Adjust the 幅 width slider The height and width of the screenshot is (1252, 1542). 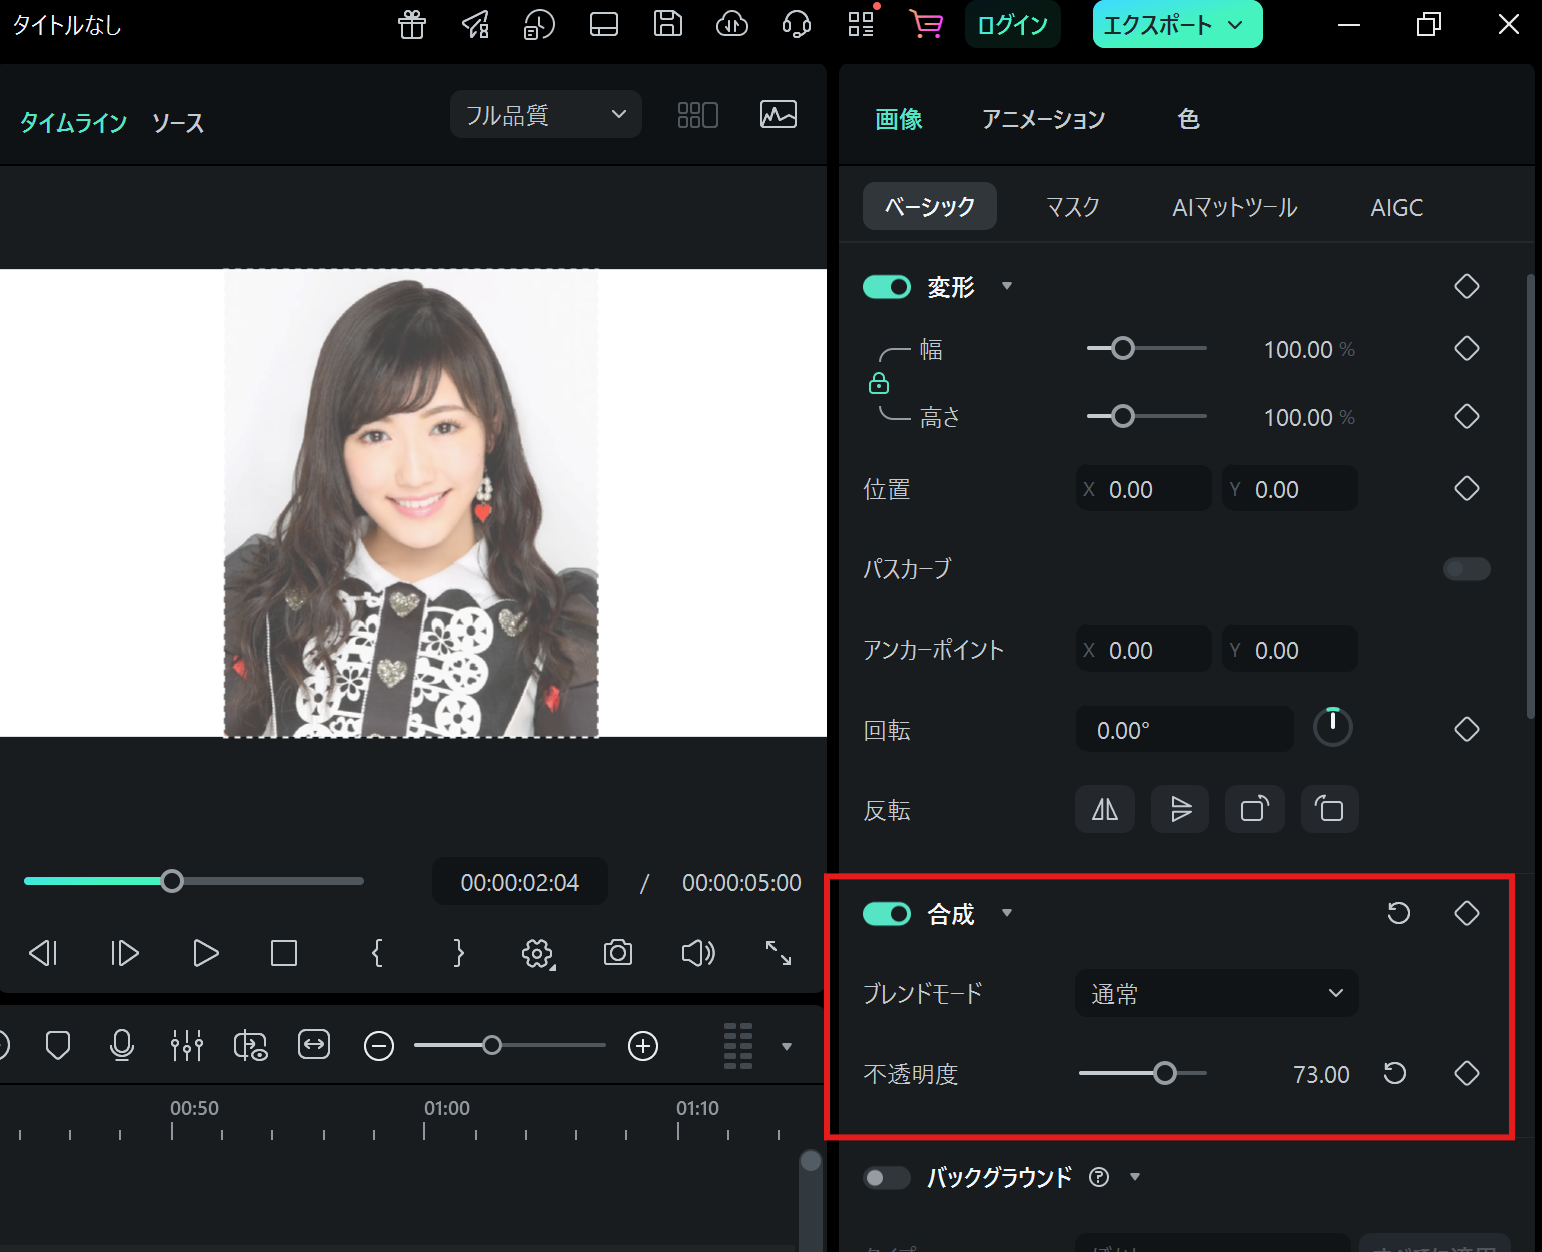tap(1146, 348)
